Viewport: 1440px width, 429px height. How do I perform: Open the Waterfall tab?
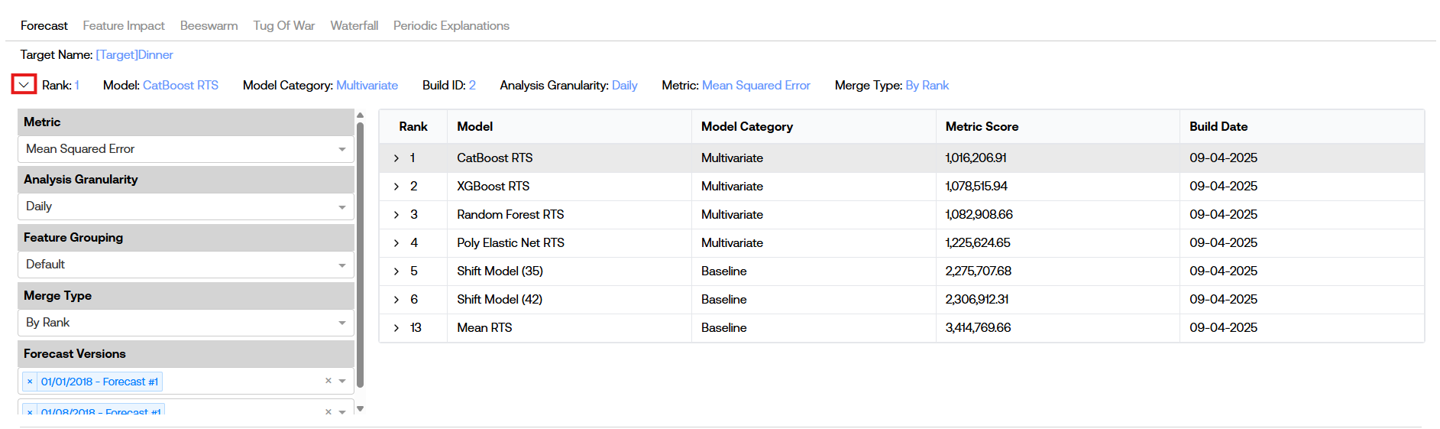tap(354, 26)
